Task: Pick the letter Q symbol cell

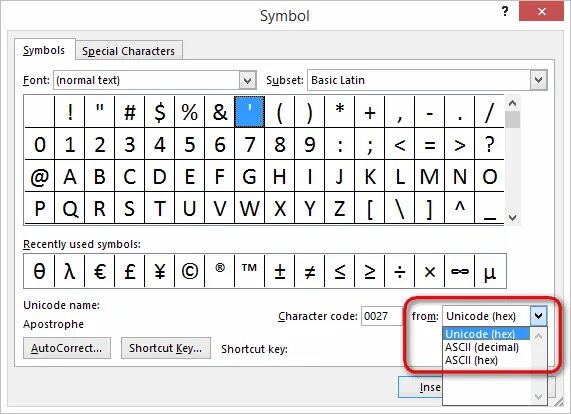Action: tap(70, 208)
